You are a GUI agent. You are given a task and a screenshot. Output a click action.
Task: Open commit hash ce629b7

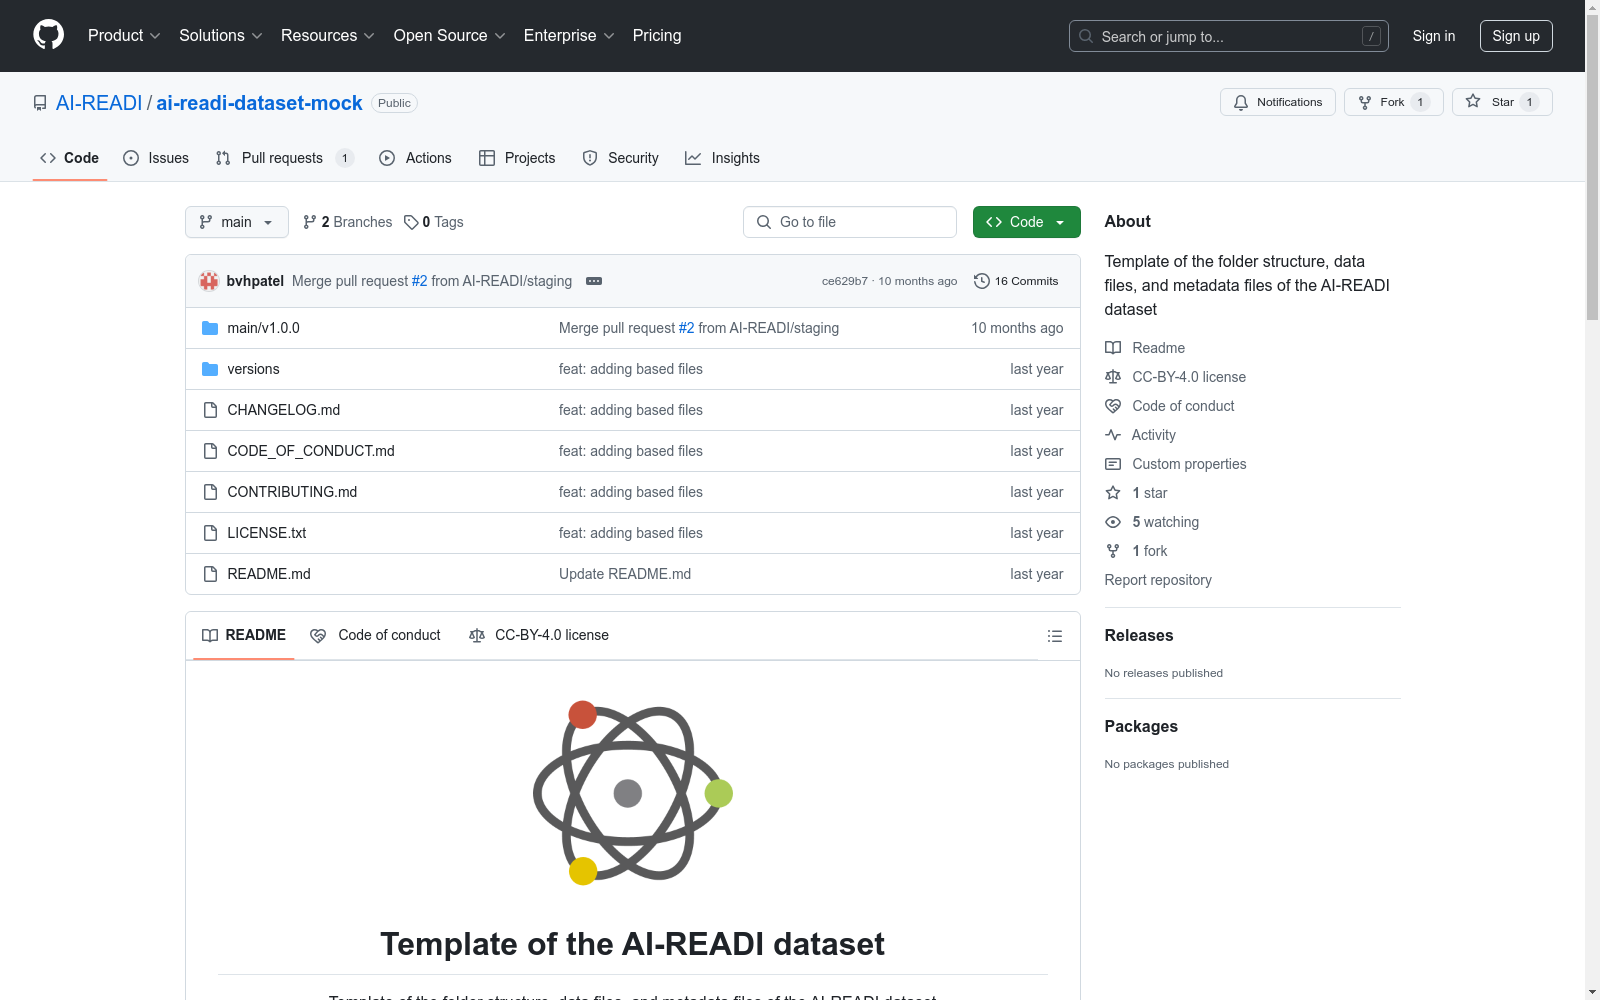click(x=845, y=281)
